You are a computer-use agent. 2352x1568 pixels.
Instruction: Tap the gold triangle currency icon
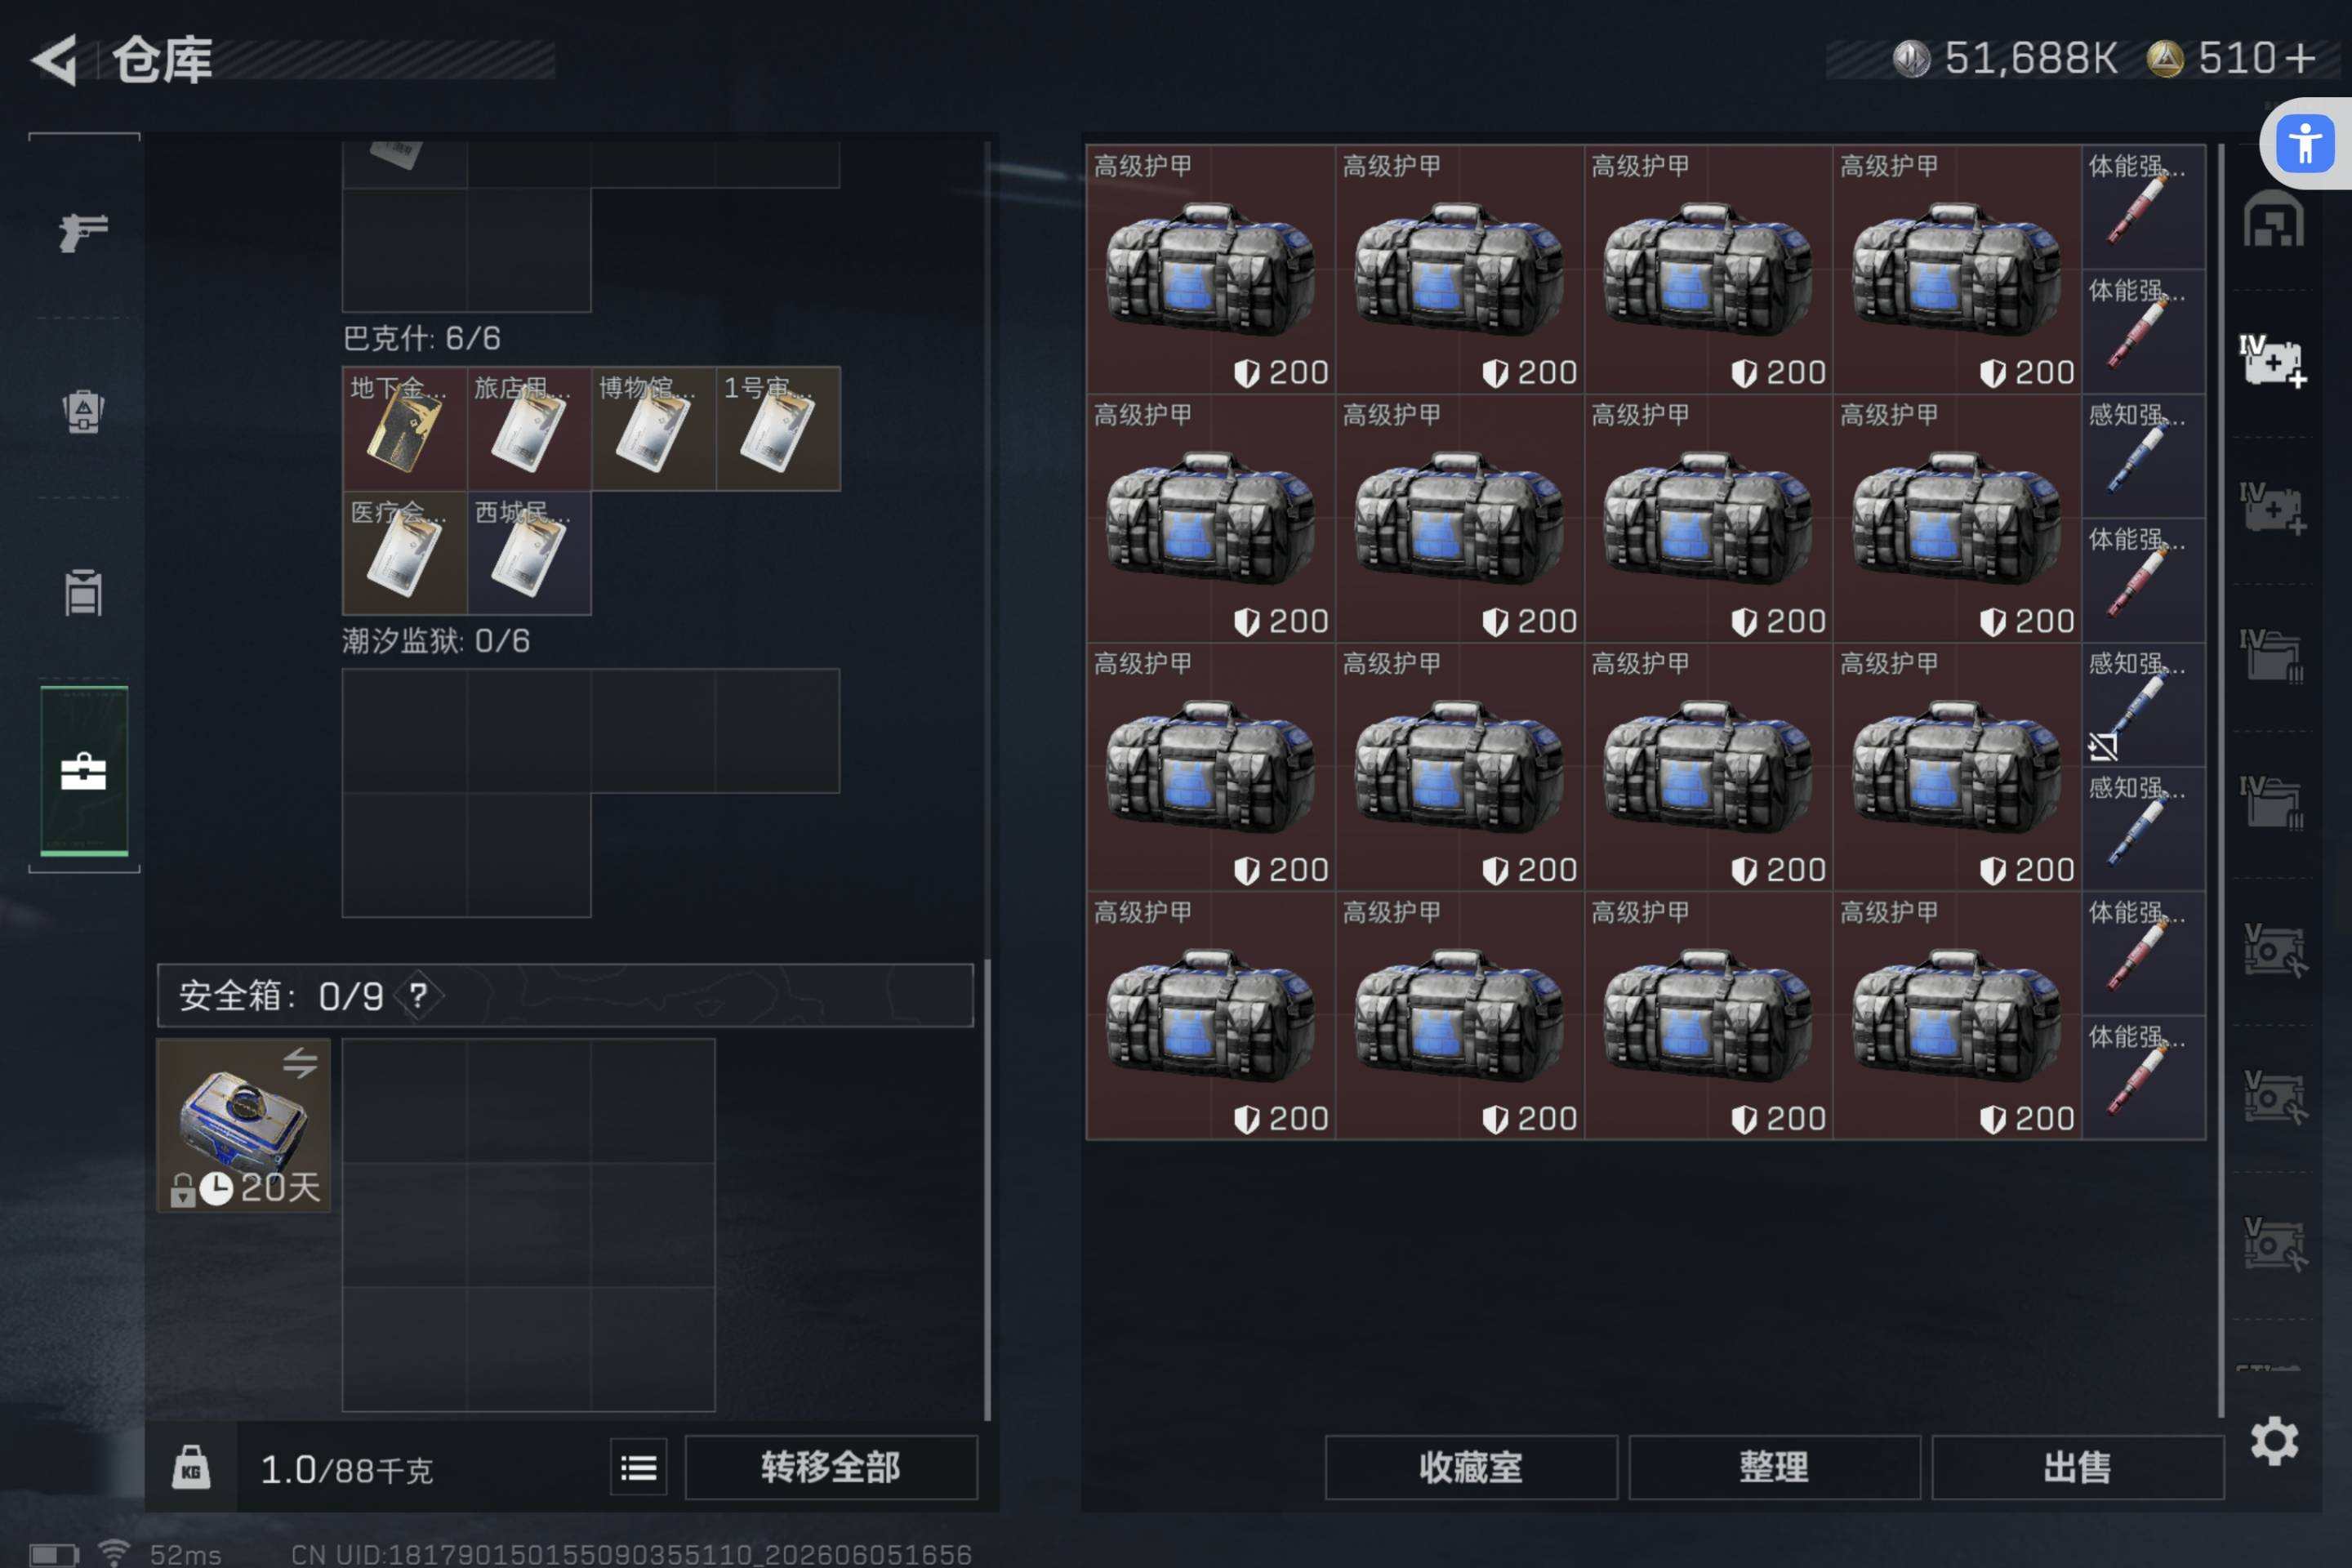pos(2165,59)
